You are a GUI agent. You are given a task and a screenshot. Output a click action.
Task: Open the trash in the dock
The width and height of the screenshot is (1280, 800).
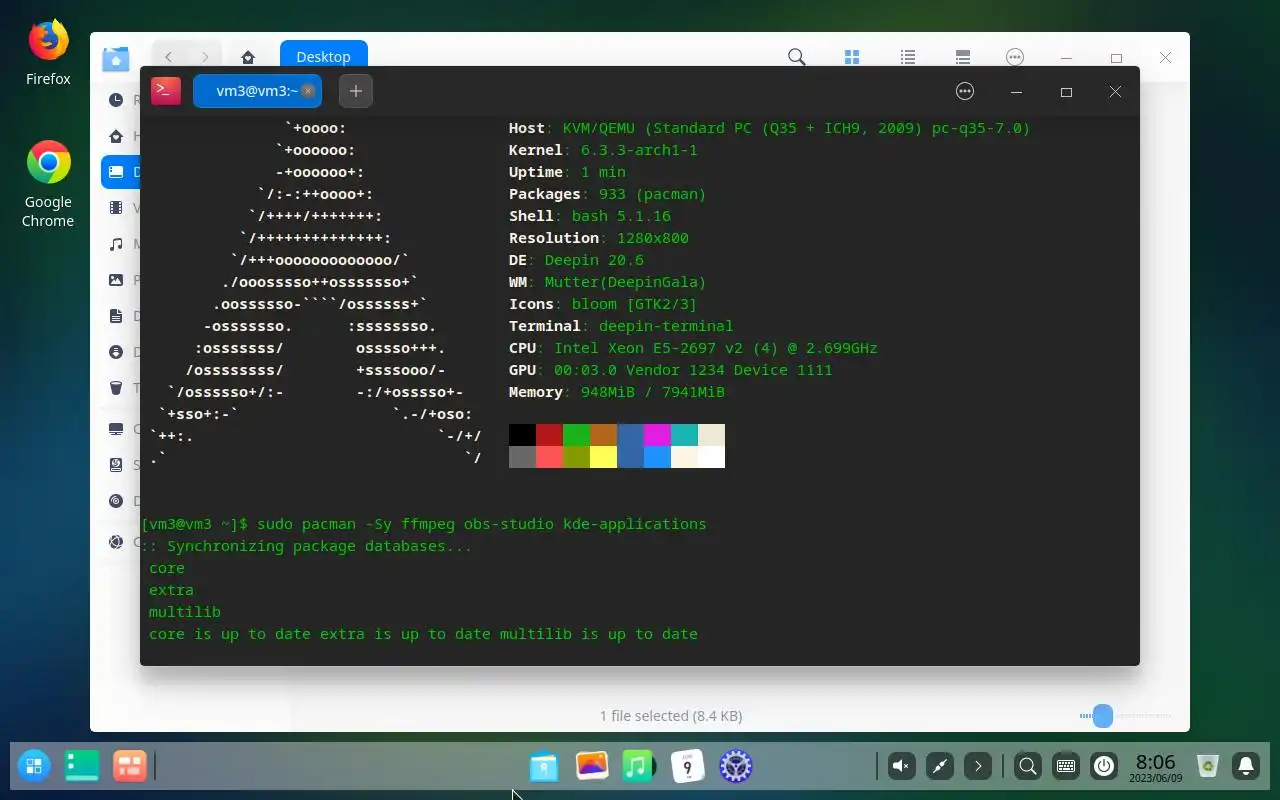1208,766
